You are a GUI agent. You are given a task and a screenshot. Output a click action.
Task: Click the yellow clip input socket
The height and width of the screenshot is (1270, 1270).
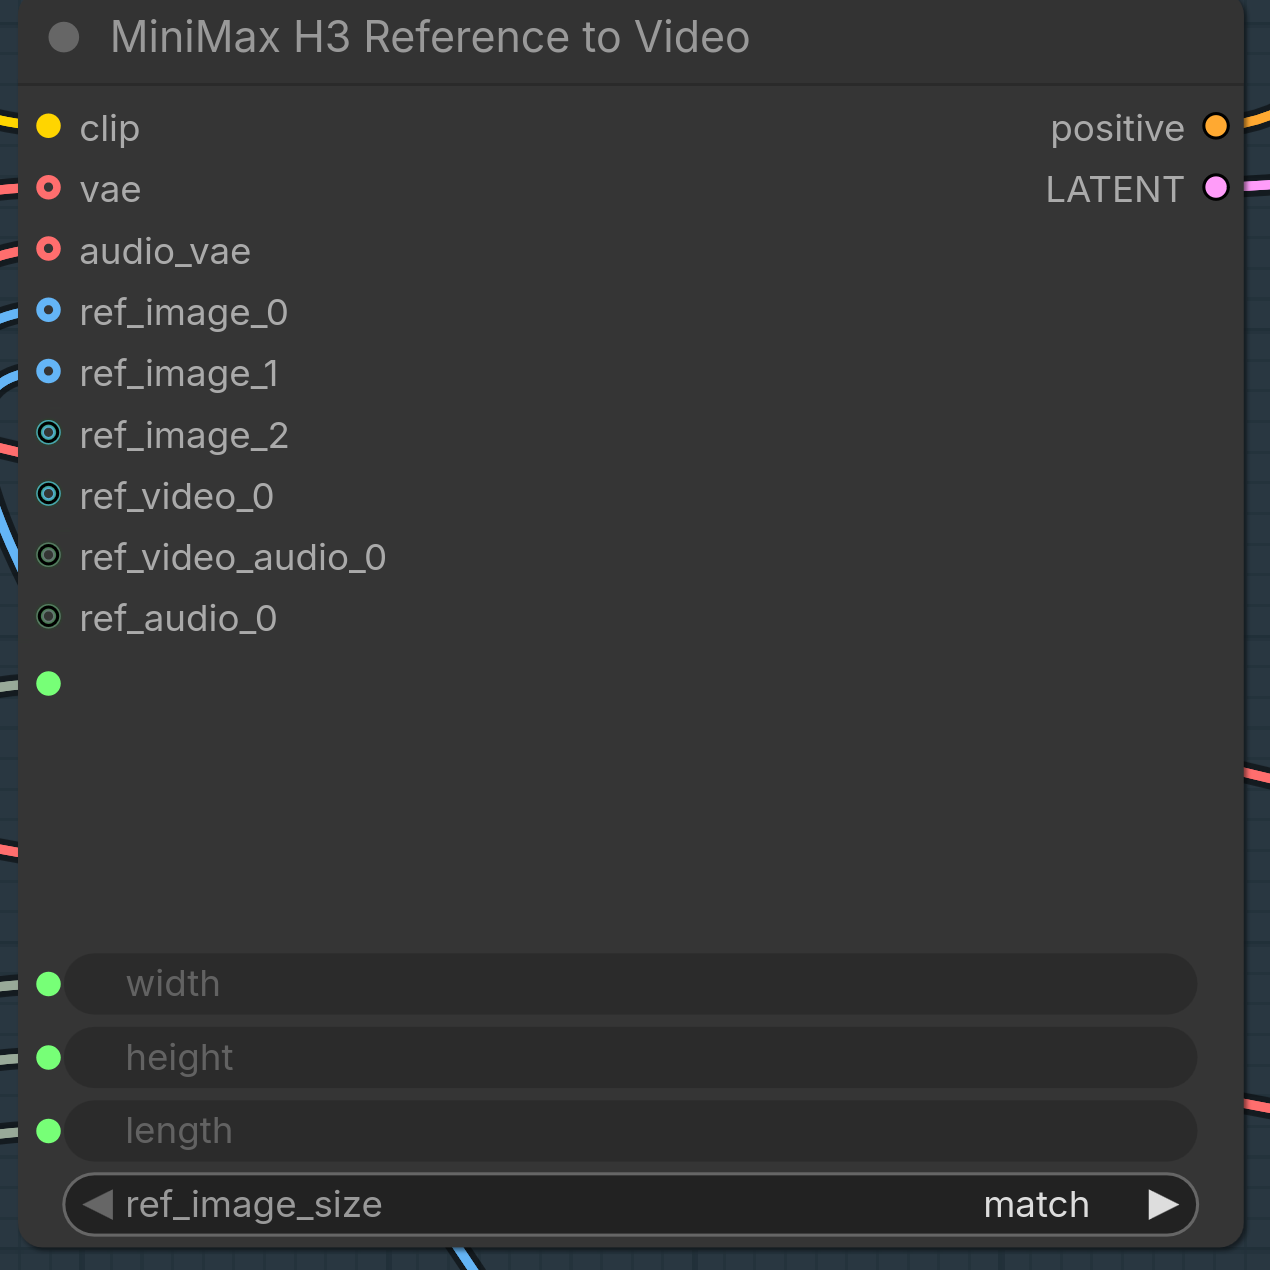click(x=48, y=126)
